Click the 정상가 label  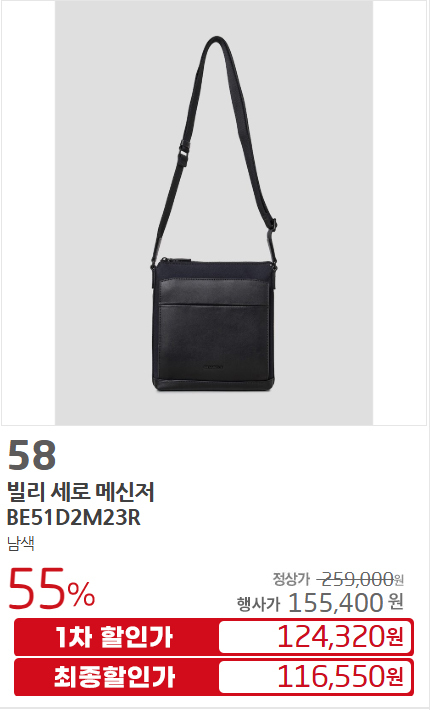tap(291, 578)
